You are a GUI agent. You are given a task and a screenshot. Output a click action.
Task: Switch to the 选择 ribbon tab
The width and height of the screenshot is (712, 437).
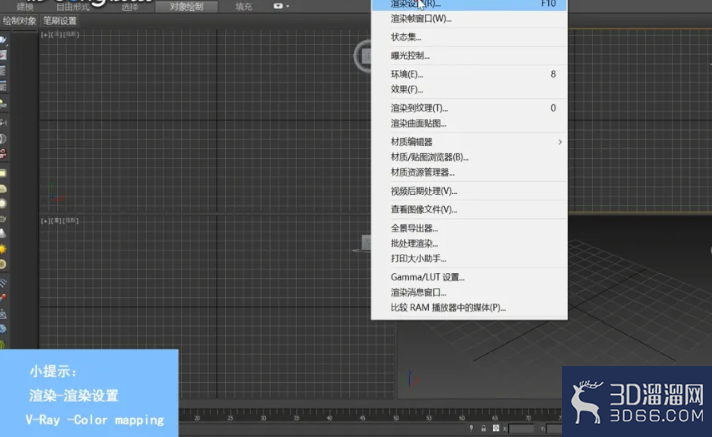129,7
